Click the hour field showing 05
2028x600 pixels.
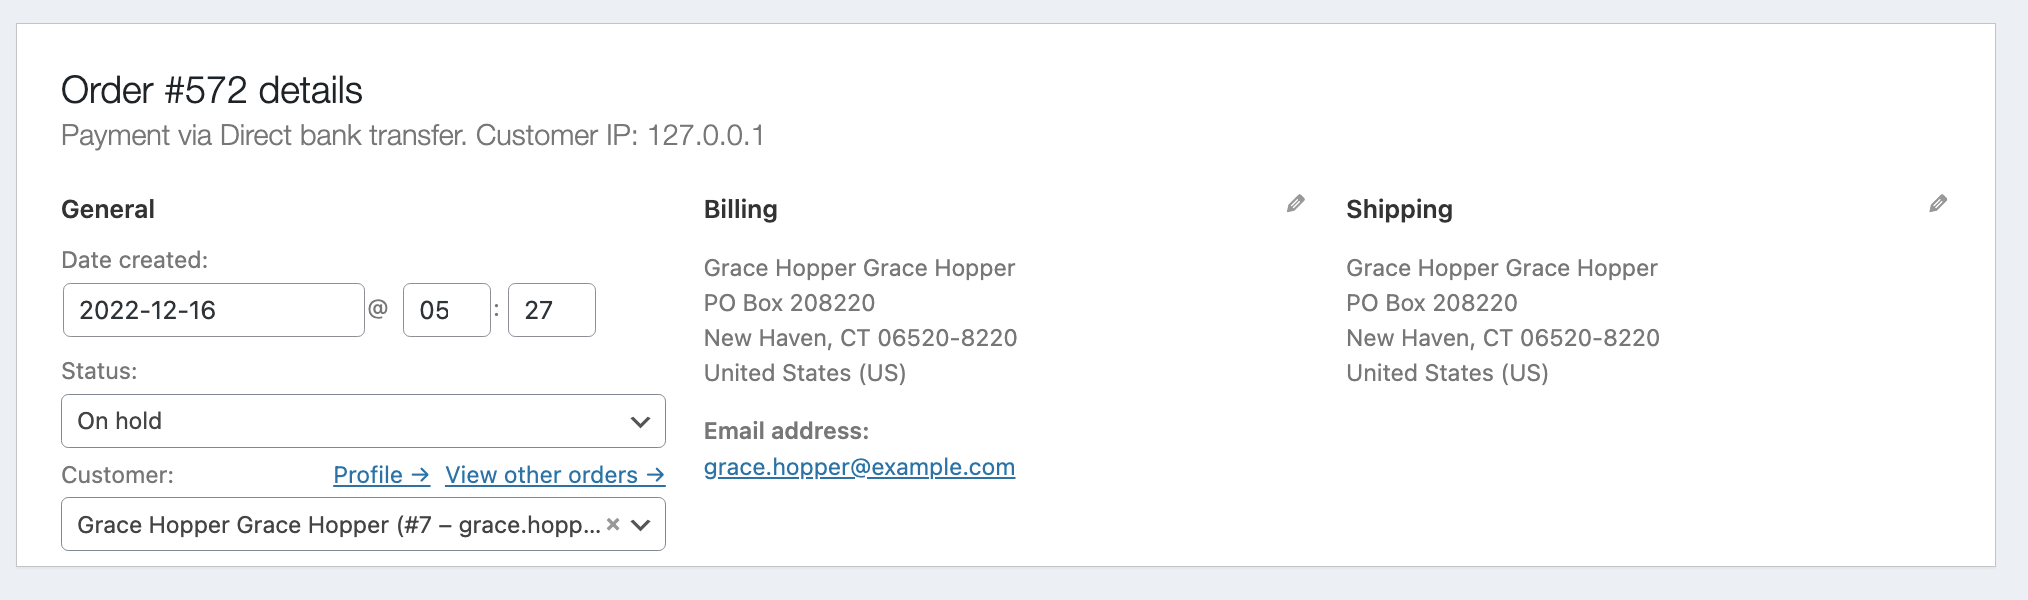(x=446, y=310)
